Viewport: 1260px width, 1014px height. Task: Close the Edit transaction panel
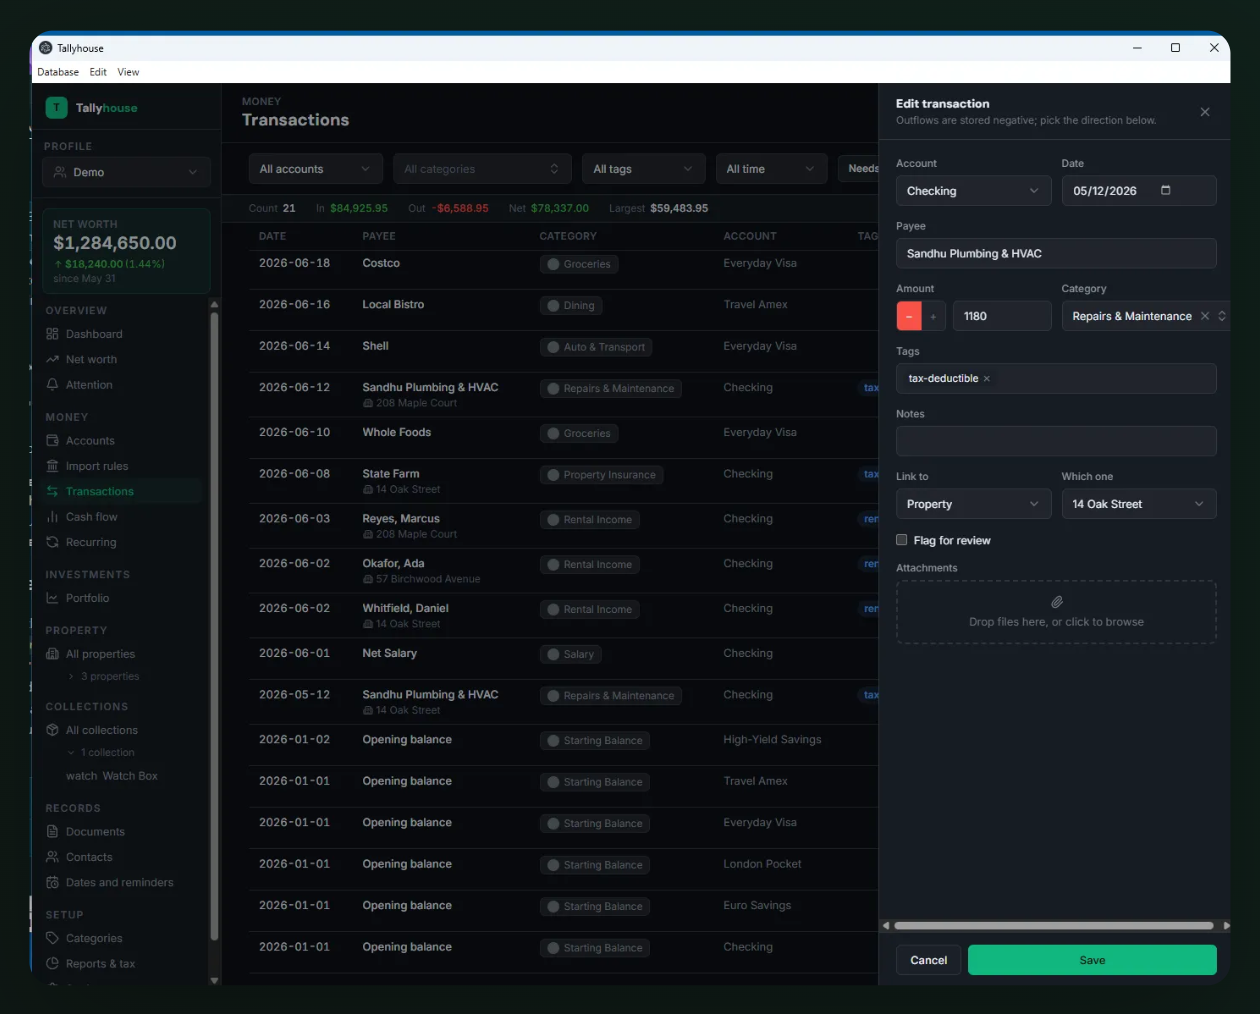[1205, 112]
